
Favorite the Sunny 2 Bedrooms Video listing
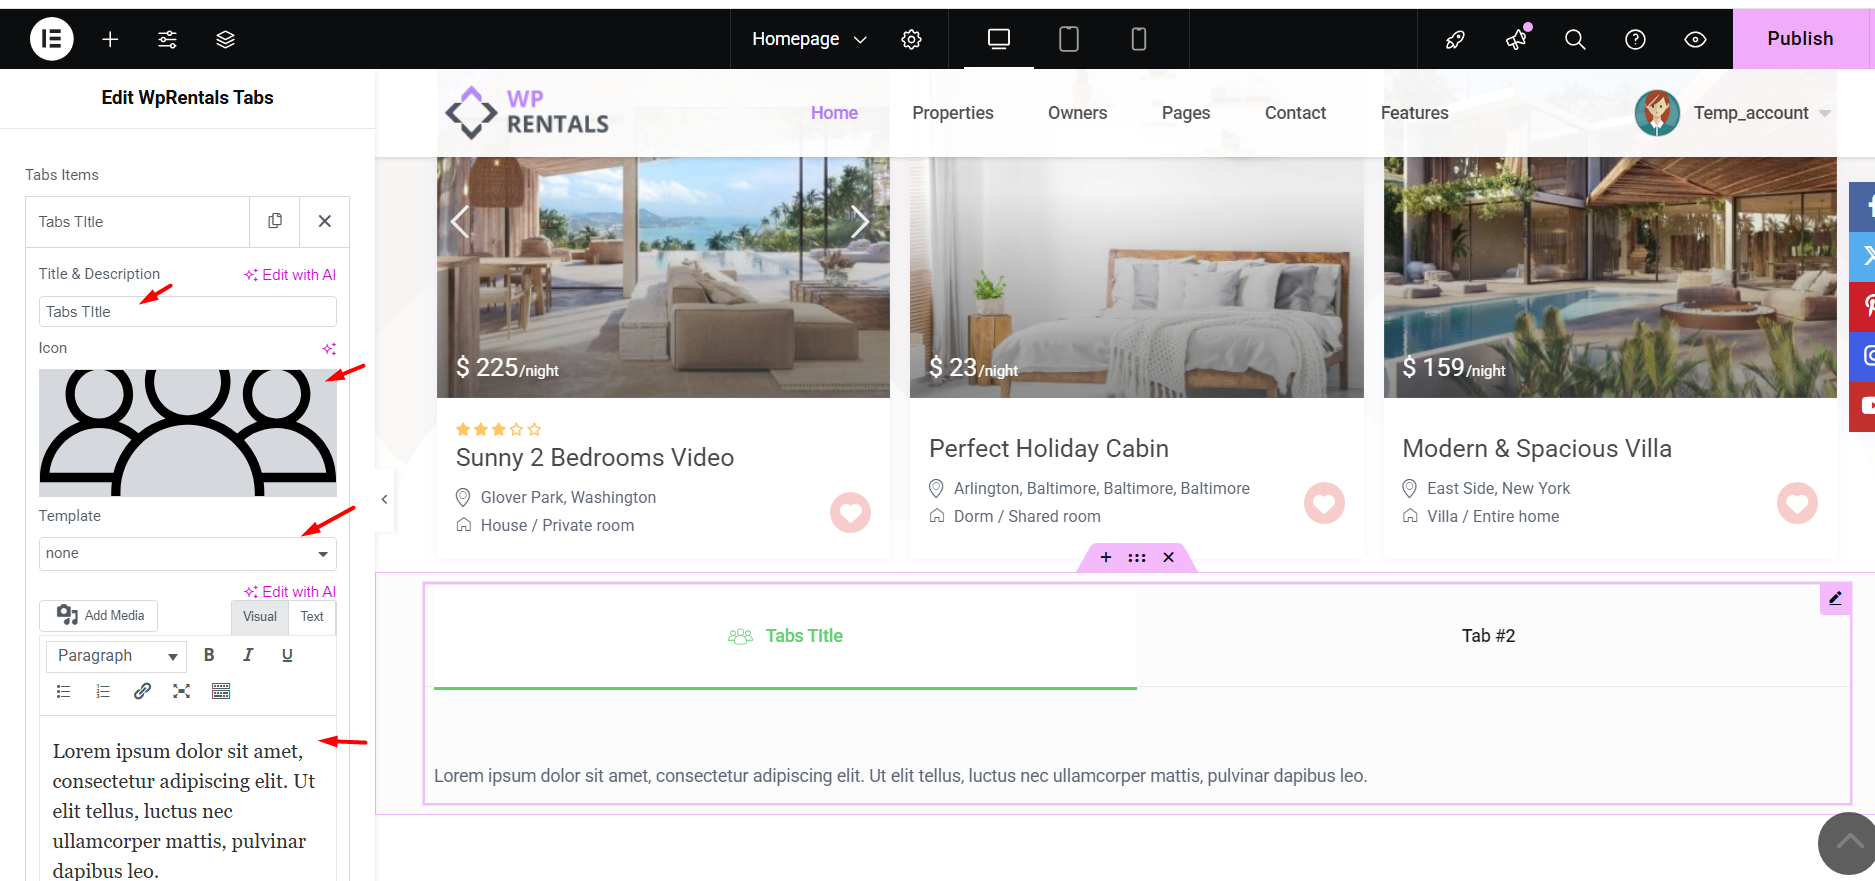pyautogui.click(x=850, y=513)
